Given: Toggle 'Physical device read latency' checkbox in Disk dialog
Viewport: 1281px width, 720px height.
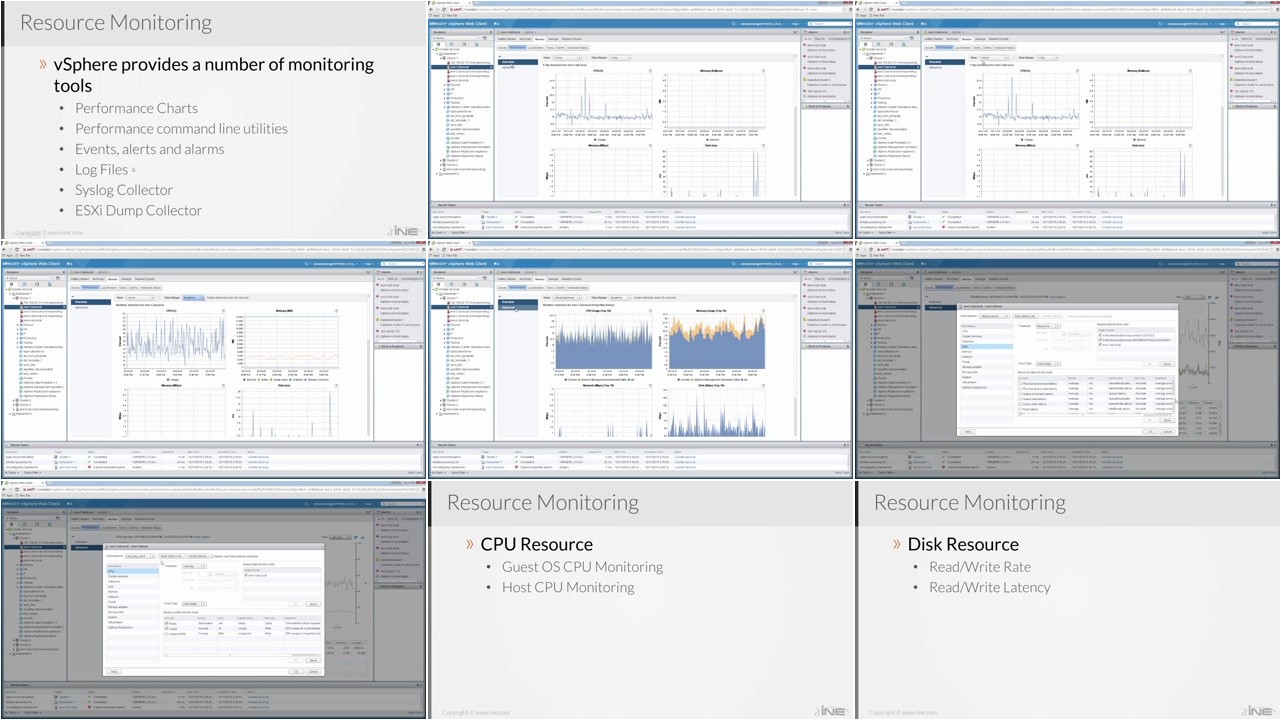Looking at the screenshot, I should tap(1020, 383).
